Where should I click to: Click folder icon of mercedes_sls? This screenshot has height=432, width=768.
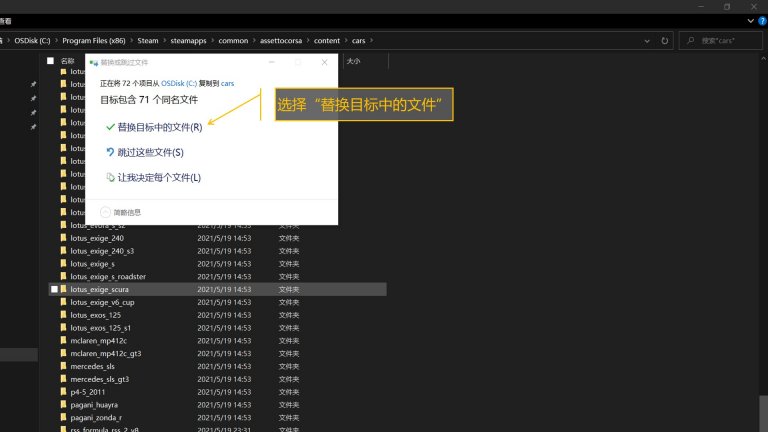[63, 365]
